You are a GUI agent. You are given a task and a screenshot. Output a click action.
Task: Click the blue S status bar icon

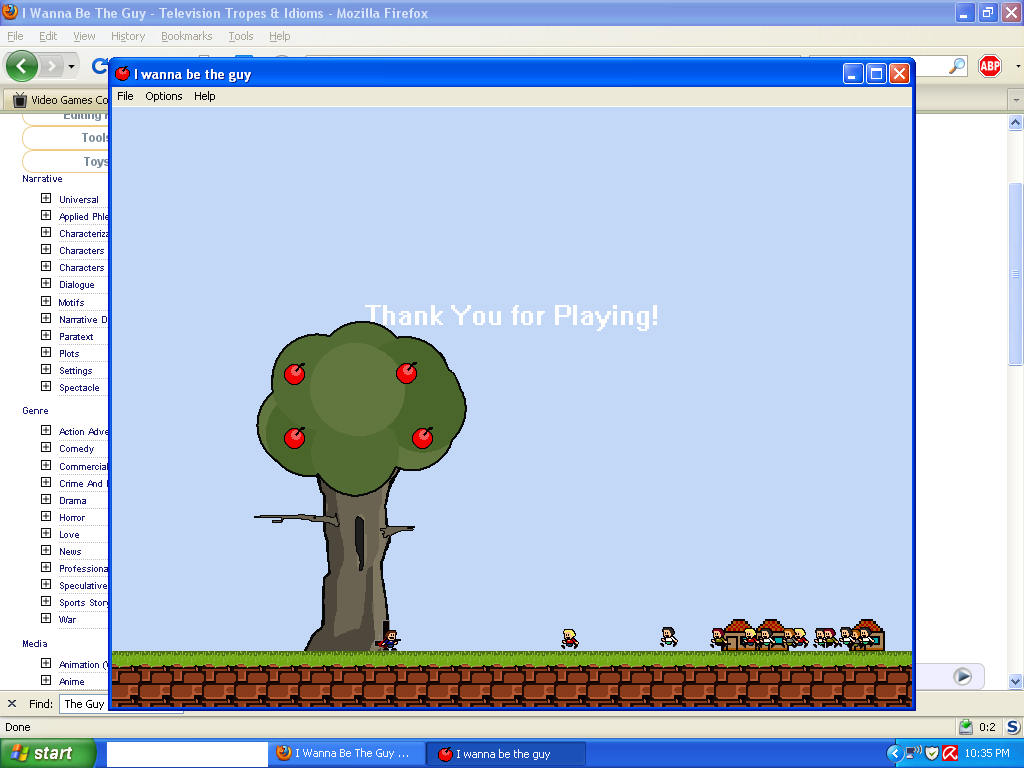tap(1013, 727)
